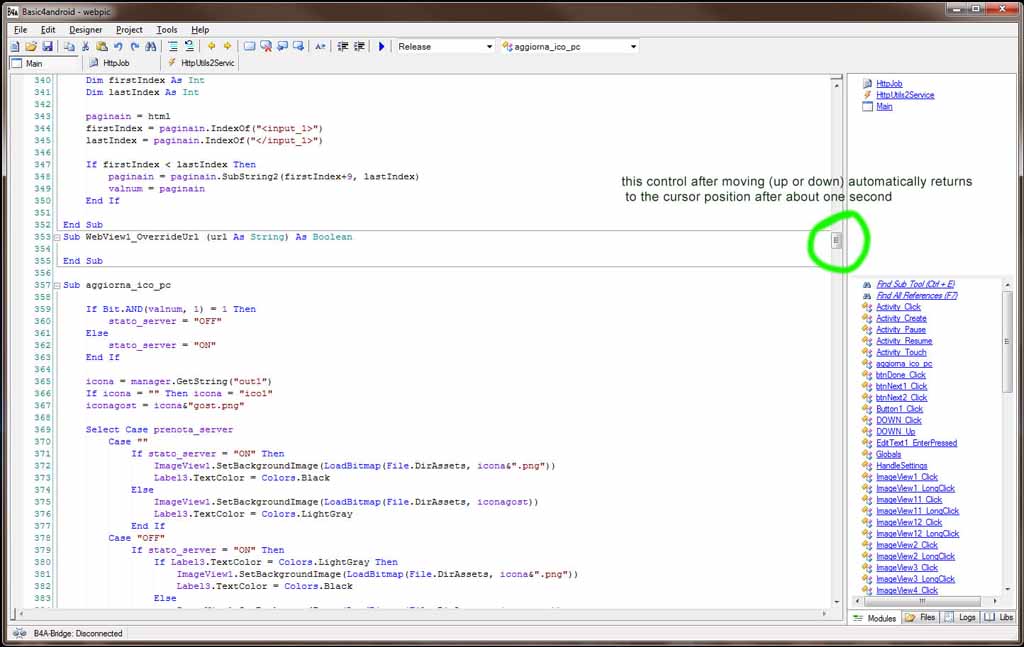Run the project with blue play icon
The height and width of the screenshot is (647, 1024).
(x=381, y=46)
